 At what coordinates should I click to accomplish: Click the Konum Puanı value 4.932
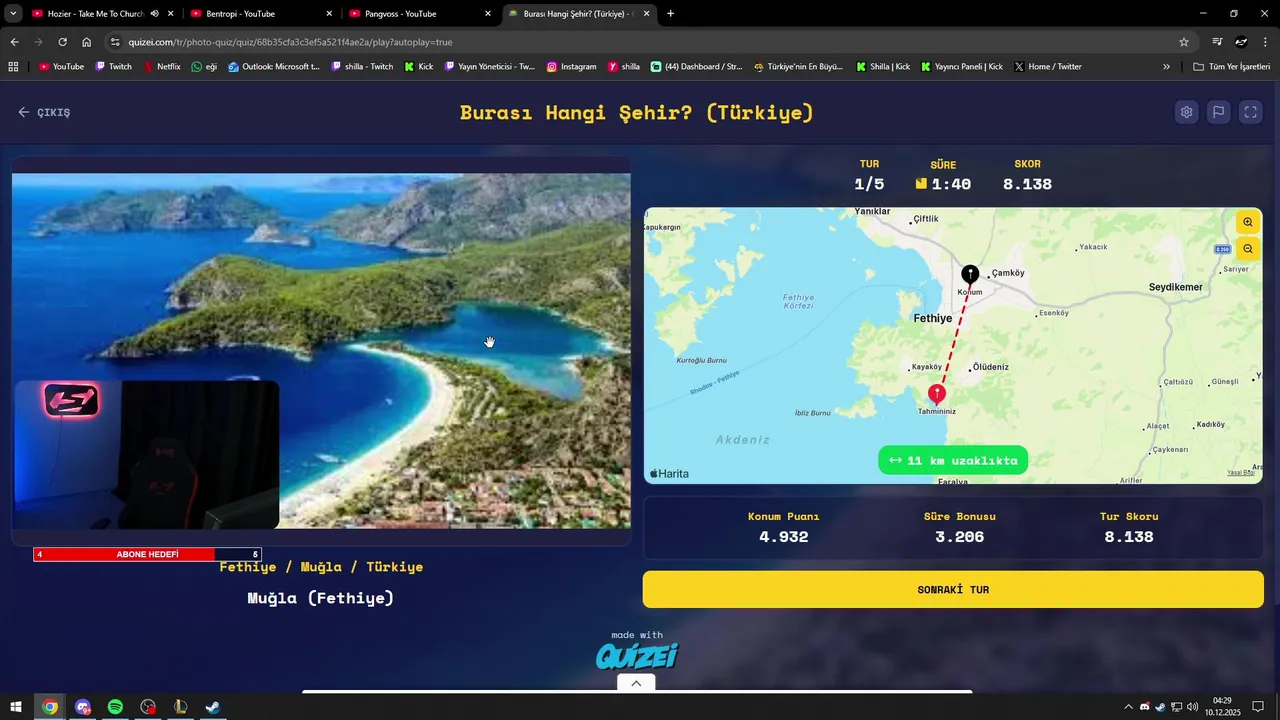coord(784,537)
